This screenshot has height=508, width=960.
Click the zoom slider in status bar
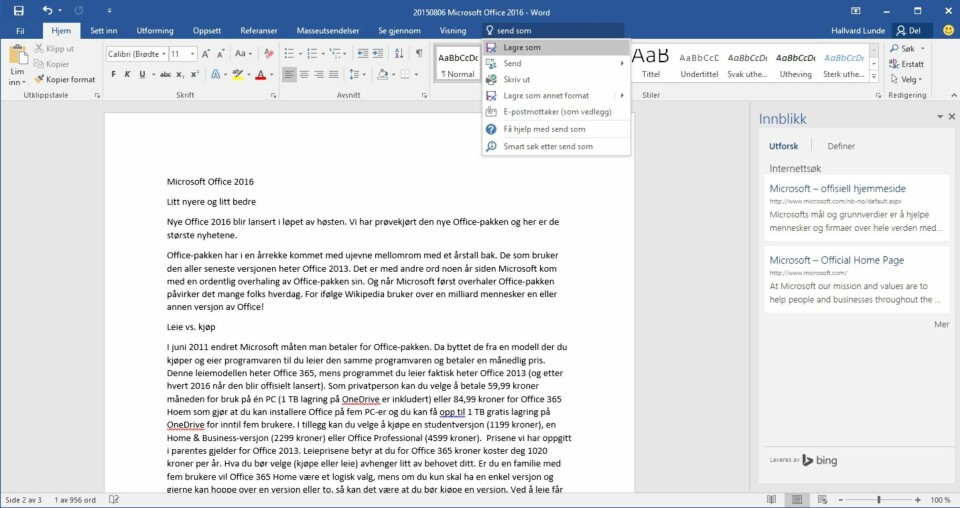pyautogui.click(x=878, y=499)
